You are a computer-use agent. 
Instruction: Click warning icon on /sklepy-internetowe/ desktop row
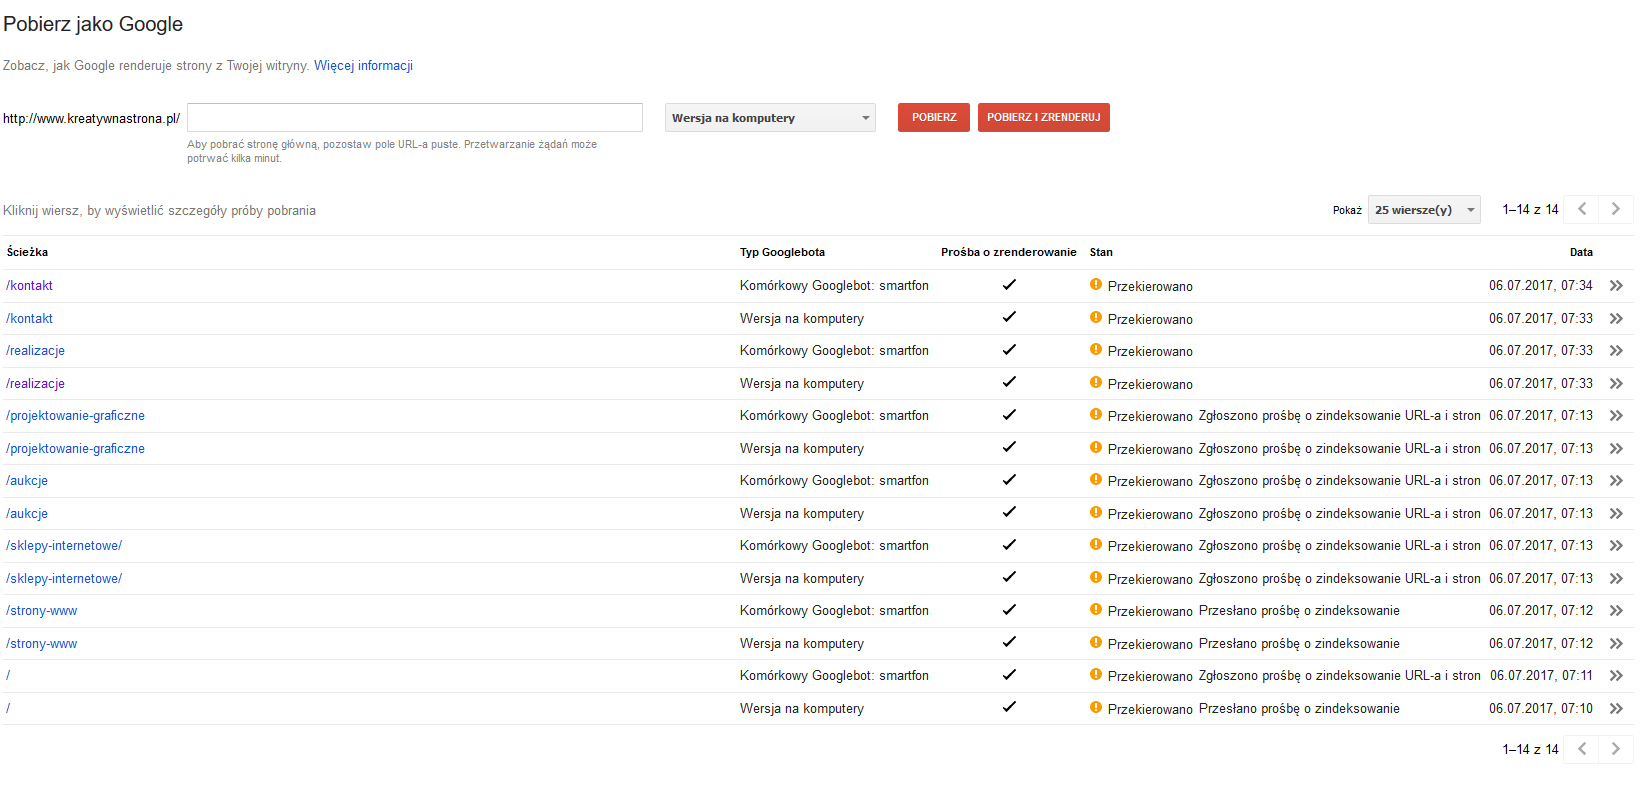pos(1096,578)
